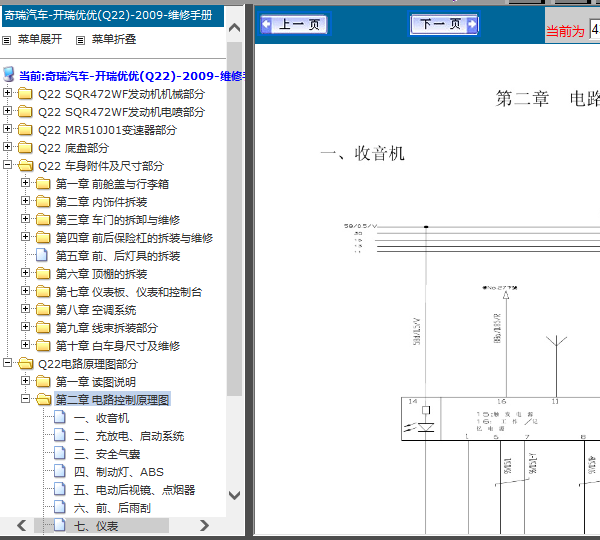Screen dimensions: 600x540
Task: Click page icon of 四、制动灯、ABS
Action: click(x=60, y=470)
